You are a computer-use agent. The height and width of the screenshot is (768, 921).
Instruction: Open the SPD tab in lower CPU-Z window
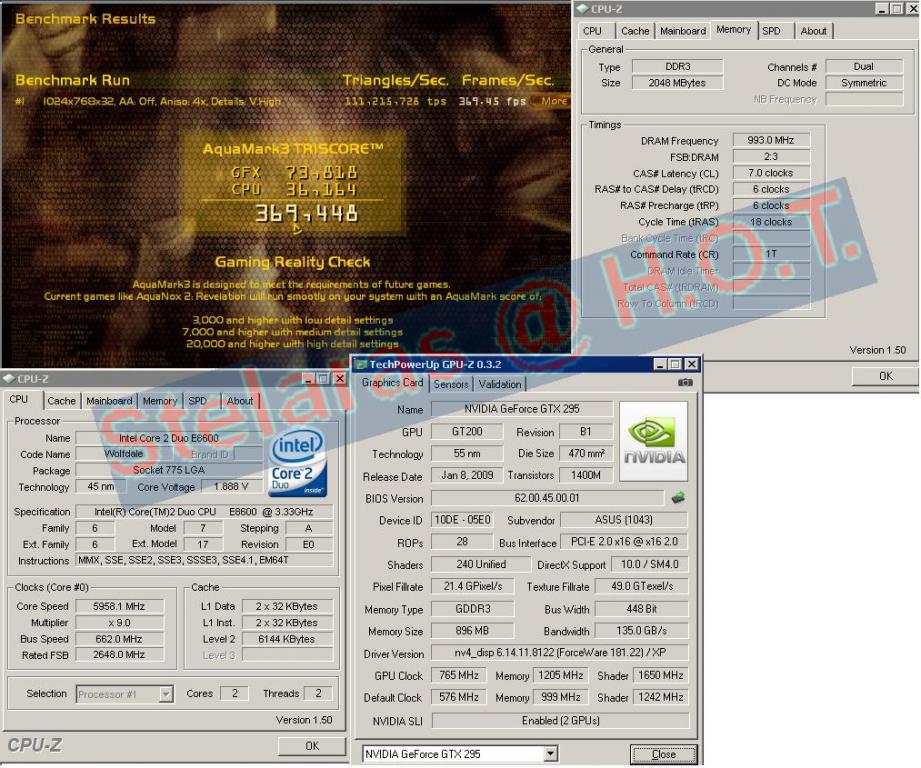[197, 400]
